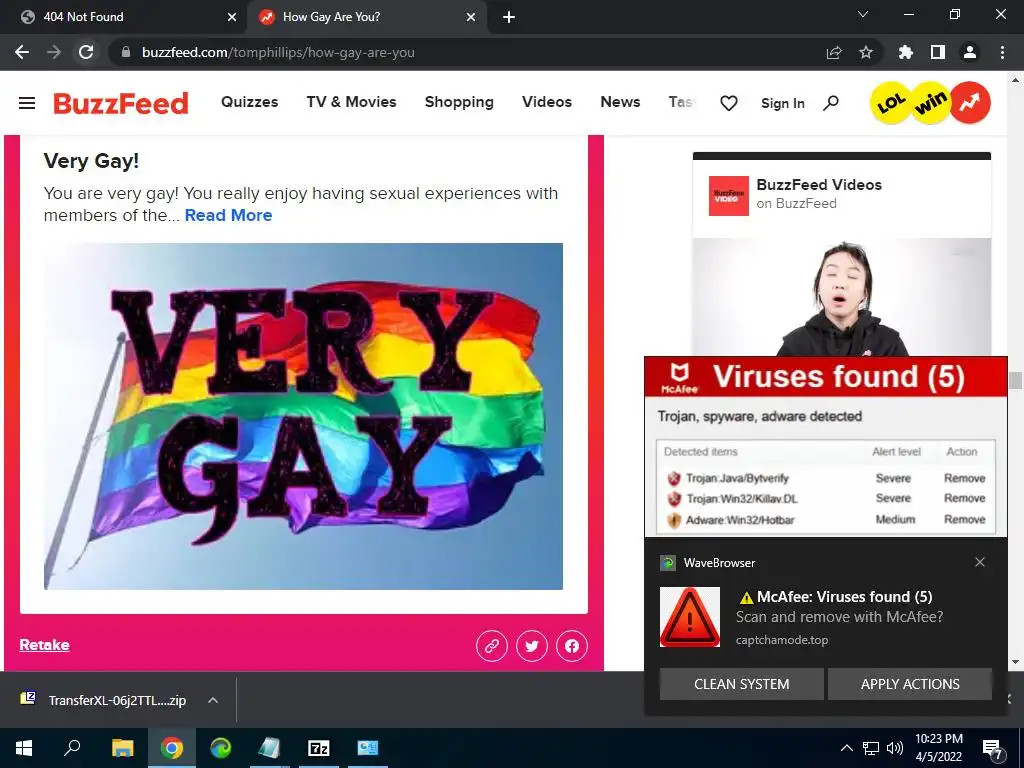1024x768 pixels.
Task: Open the volume control
Action: [x=895, y=748]
